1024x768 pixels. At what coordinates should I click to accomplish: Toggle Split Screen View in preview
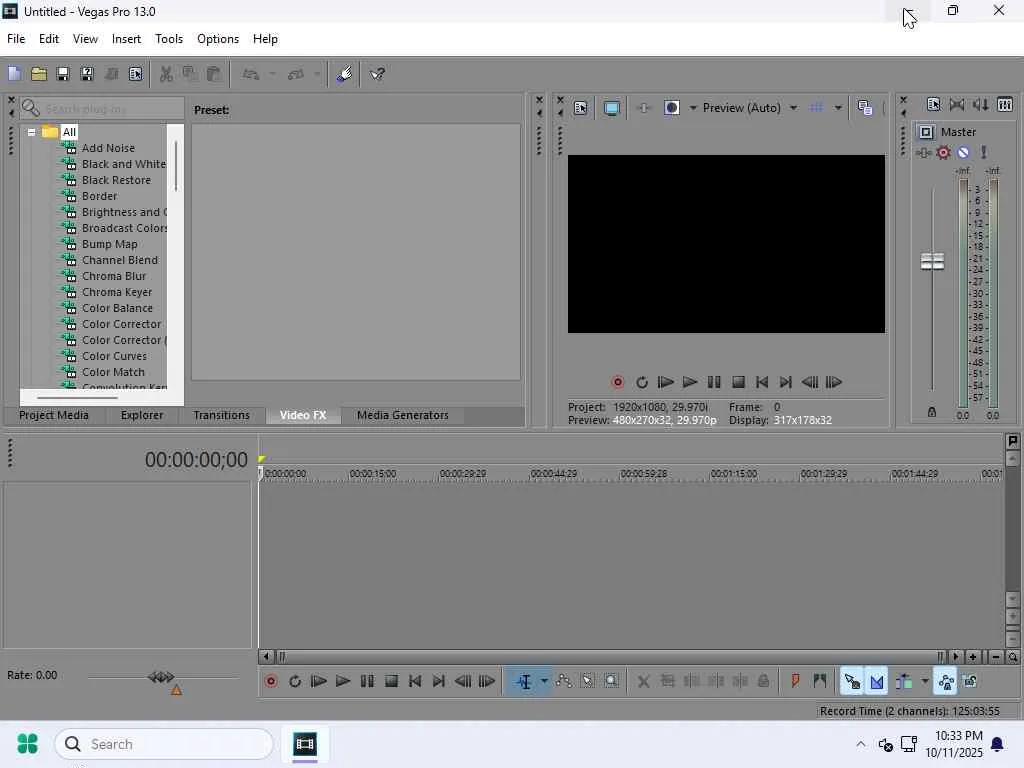click(671, 108)
